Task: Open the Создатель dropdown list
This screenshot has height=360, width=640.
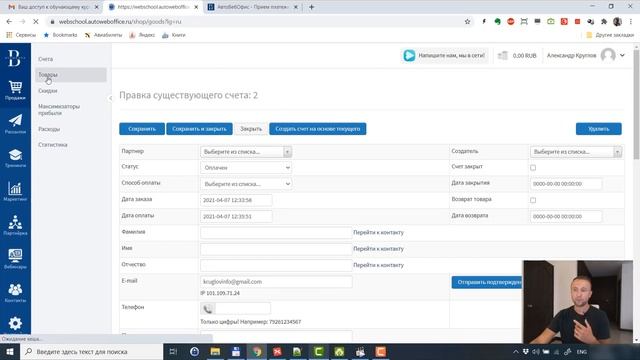Action: tap(576, 152)
